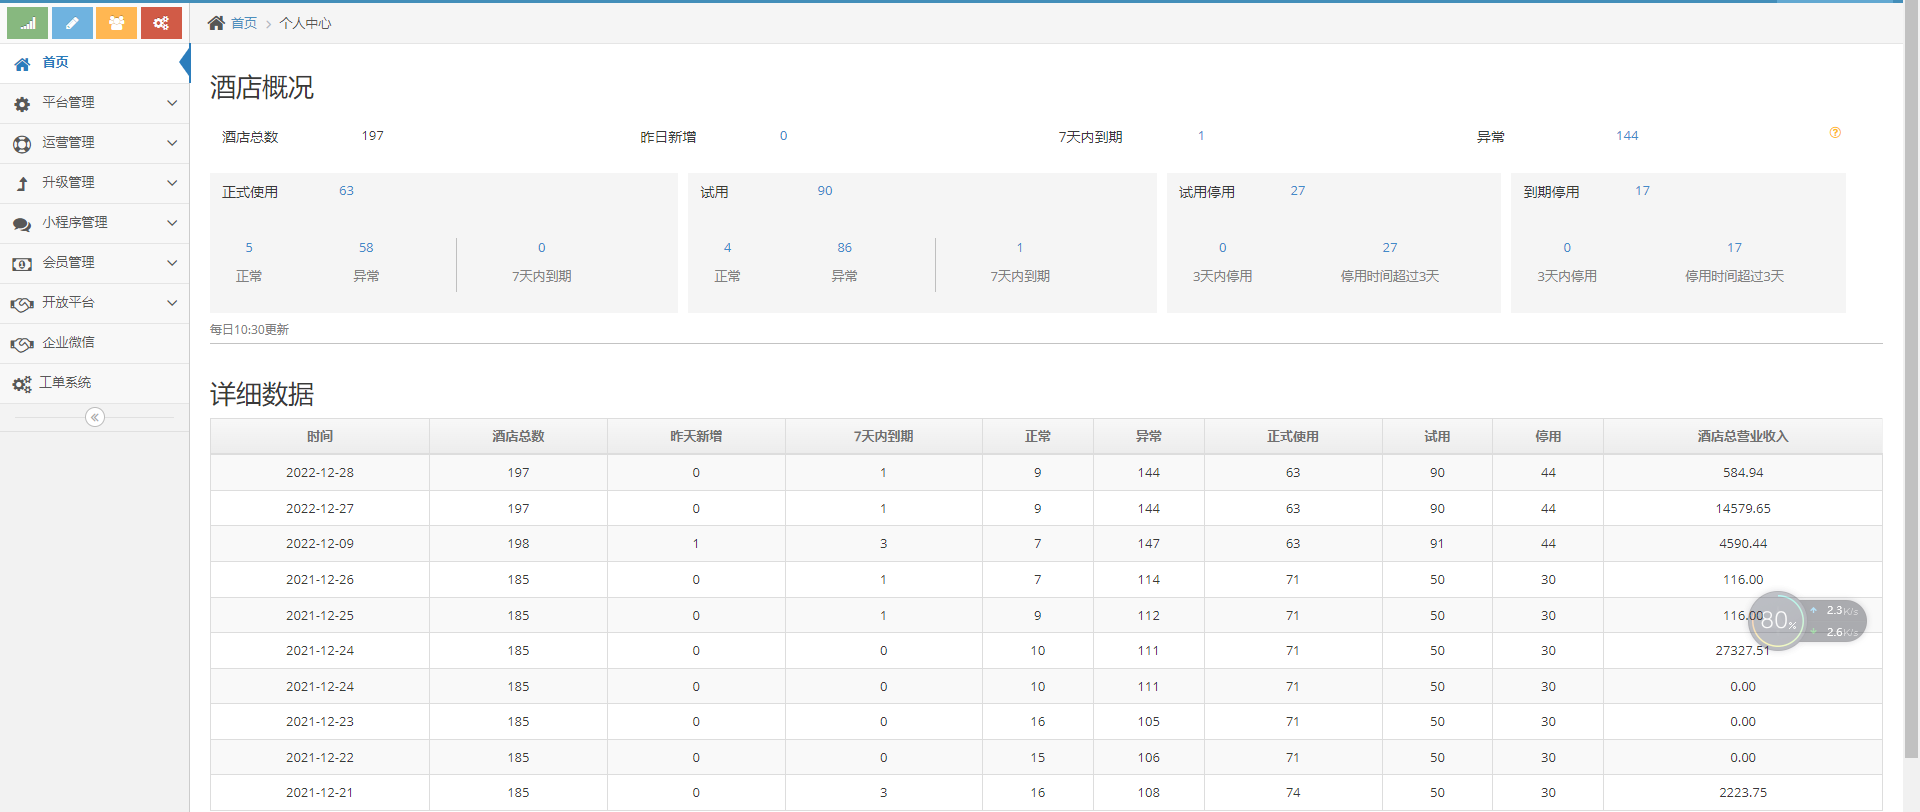Click the handshake icon beside 企业微信
This screenshot has width=1920, height=812.
pyautogui.click(x=22, y=344)
